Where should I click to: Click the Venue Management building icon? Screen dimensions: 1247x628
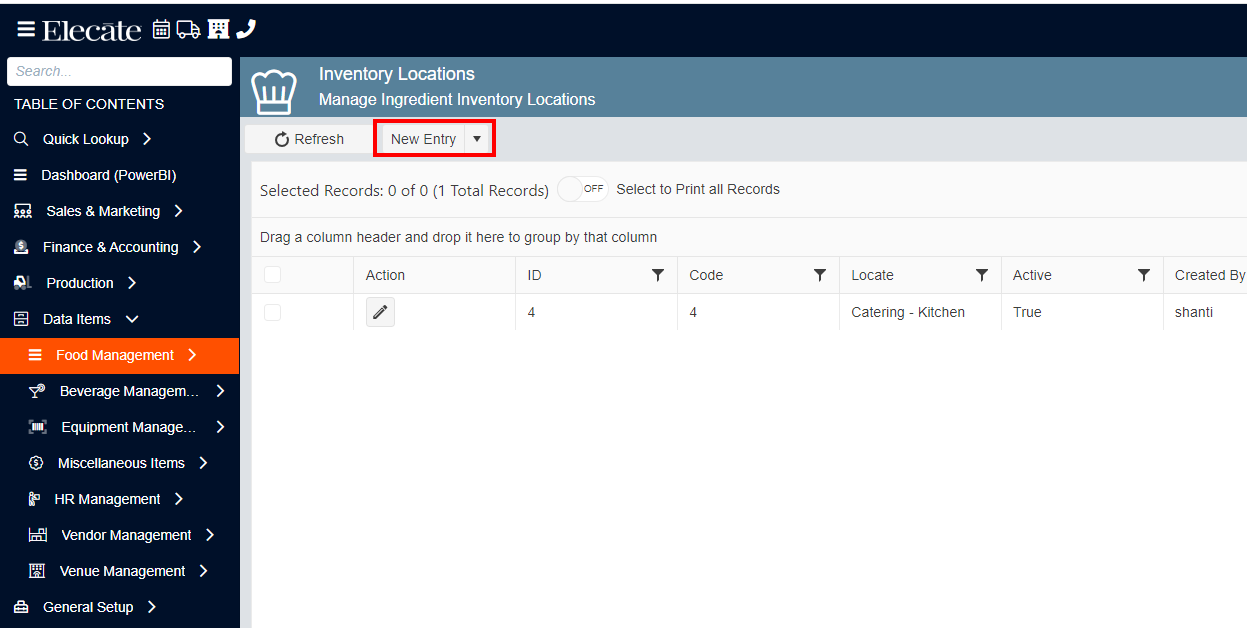pos(37,571)
